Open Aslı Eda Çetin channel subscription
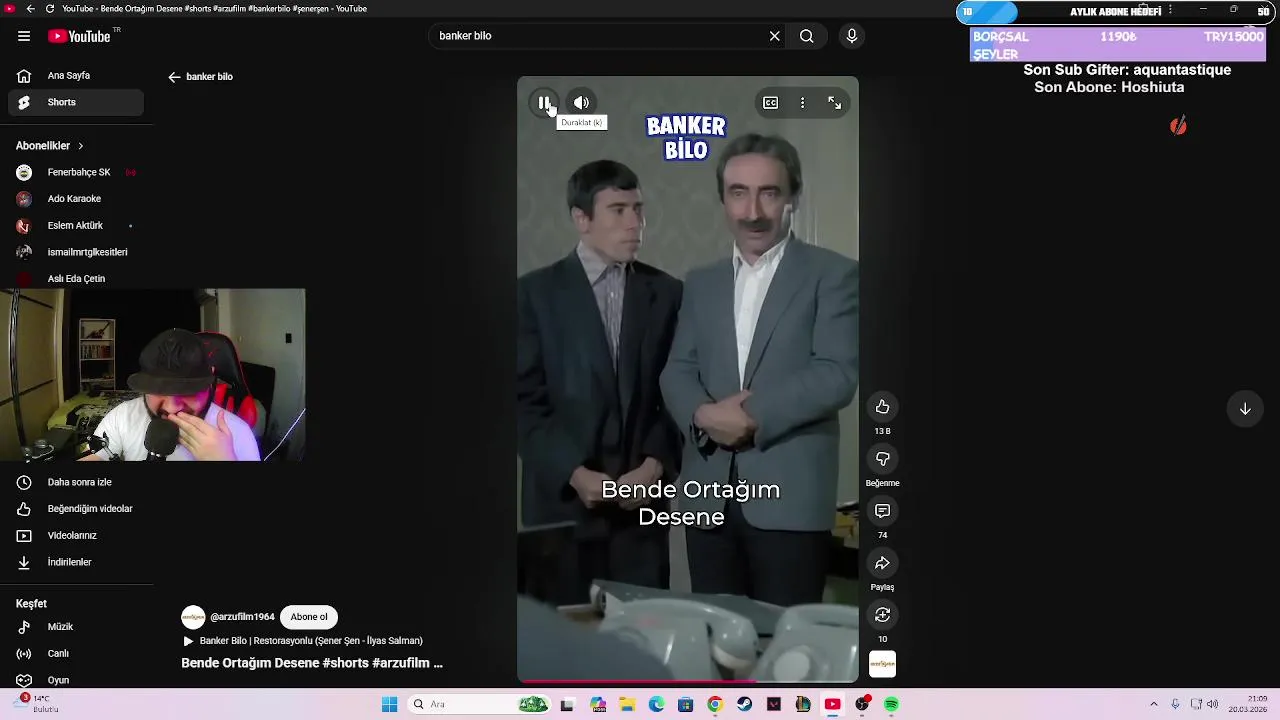This screenshot has height=720, width=1280. 76,279
